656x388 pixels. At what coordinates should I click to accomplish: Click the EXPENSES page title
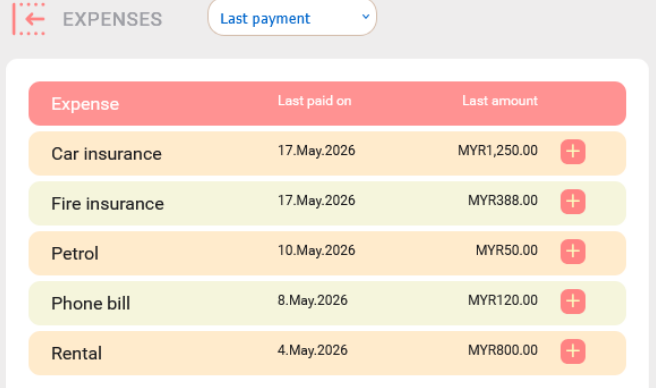tap(112, 19)
